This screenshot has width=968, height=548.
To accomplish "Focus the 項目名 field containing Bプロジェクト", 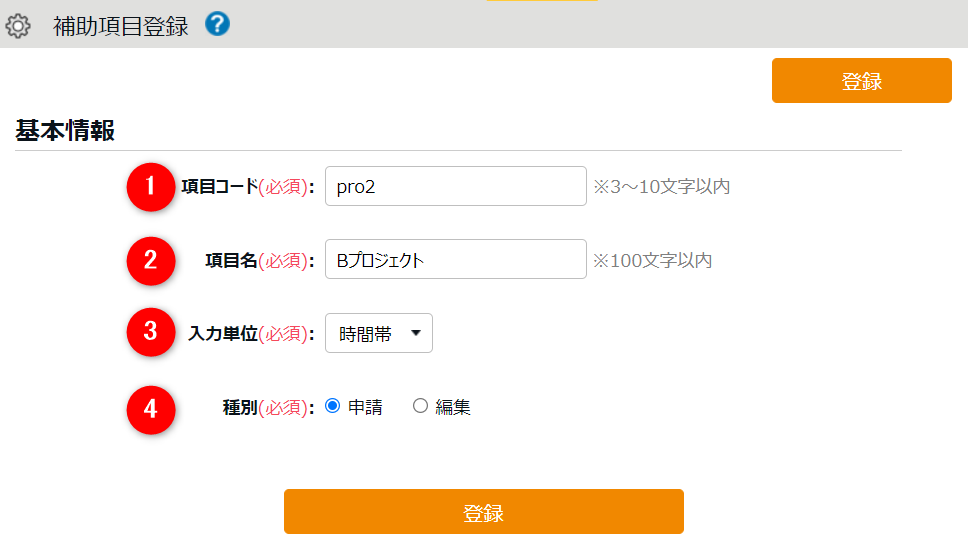I will click(455, 260).
